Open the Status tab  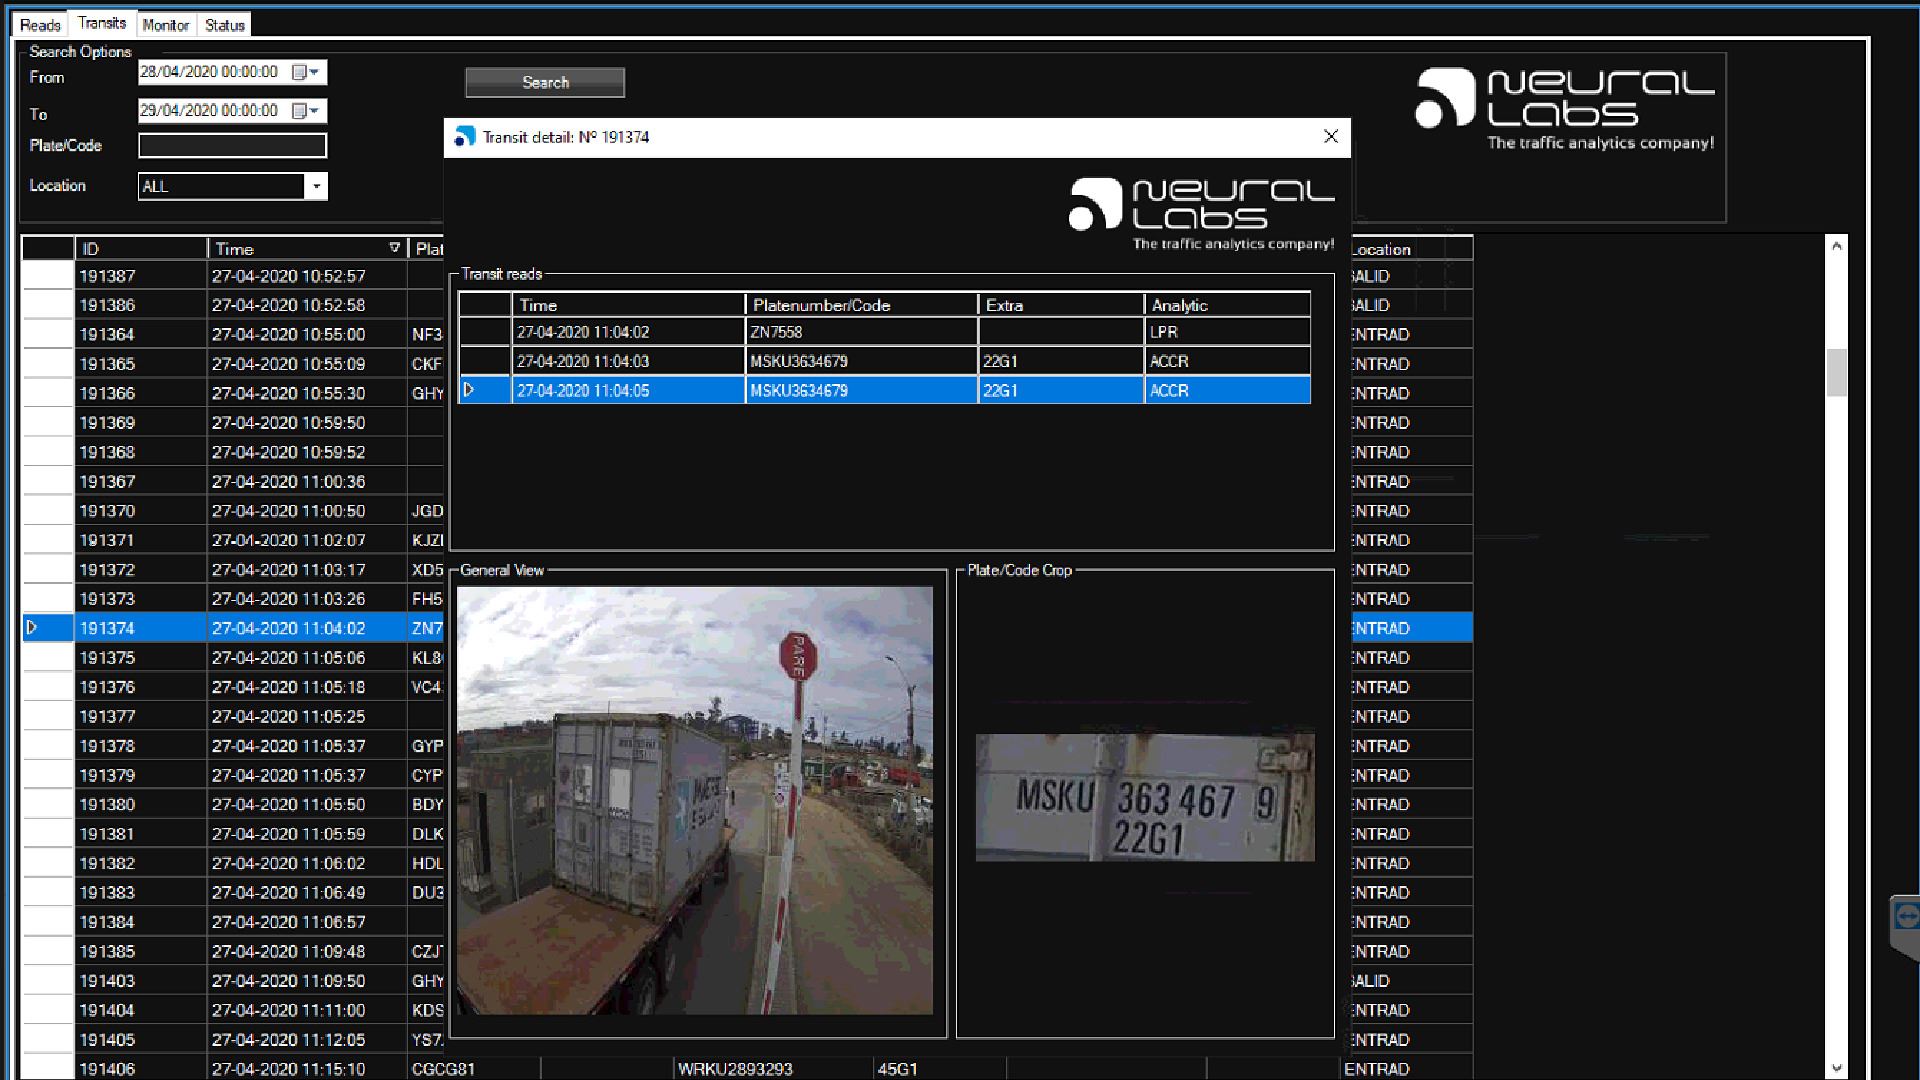[x=224, y=25]
